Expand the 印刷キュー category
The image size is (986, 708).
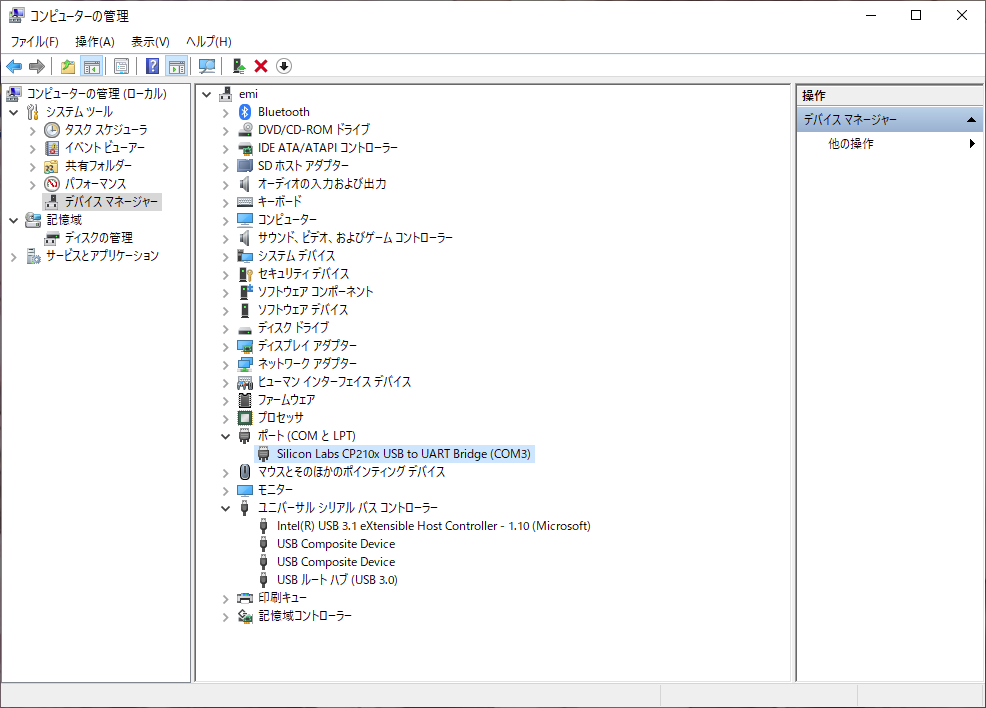(226, 599)
